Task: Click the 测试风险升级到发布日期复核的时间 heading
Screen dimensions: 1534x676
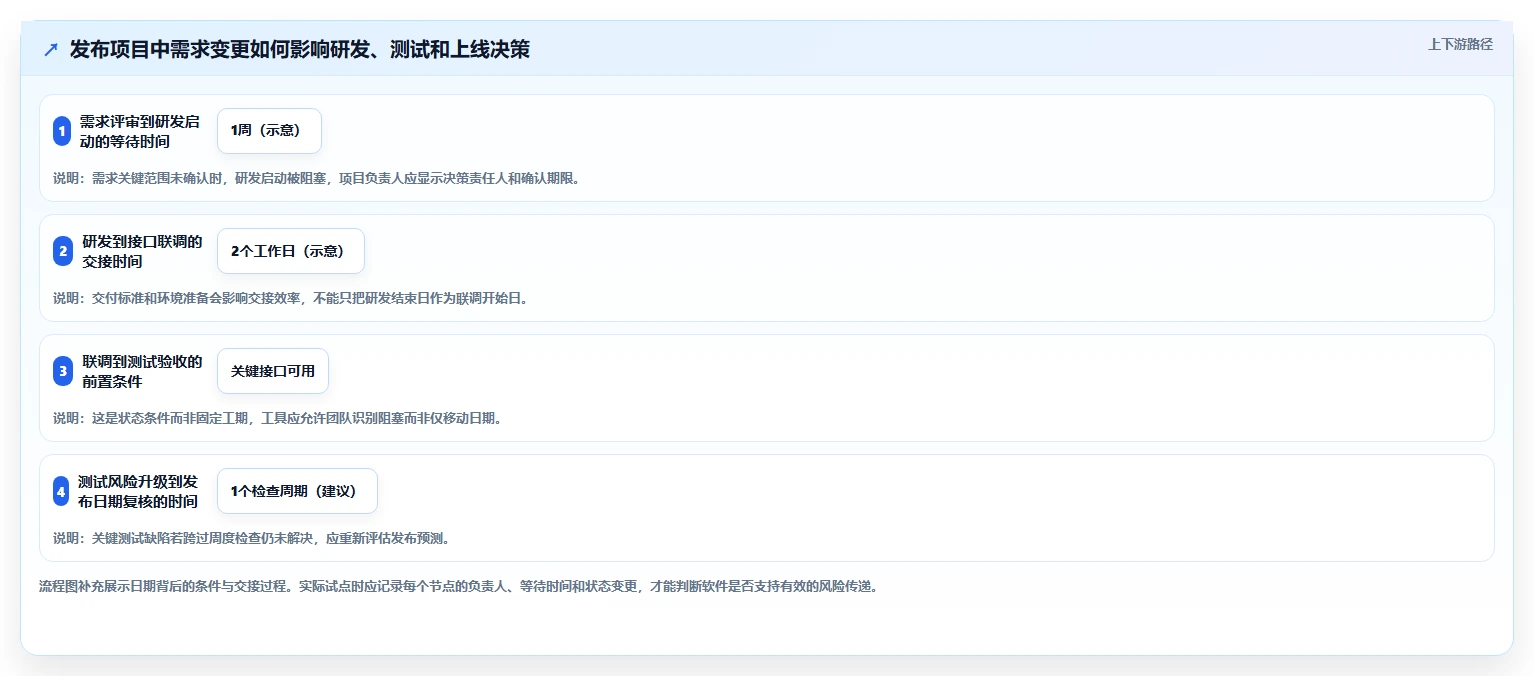Action: 138,491
